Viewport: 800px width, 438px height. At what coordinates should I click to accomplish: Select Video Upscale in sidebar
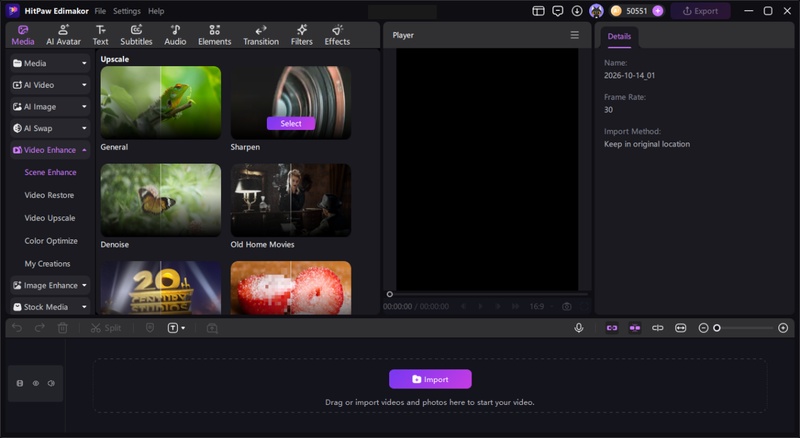pos(49,218)
